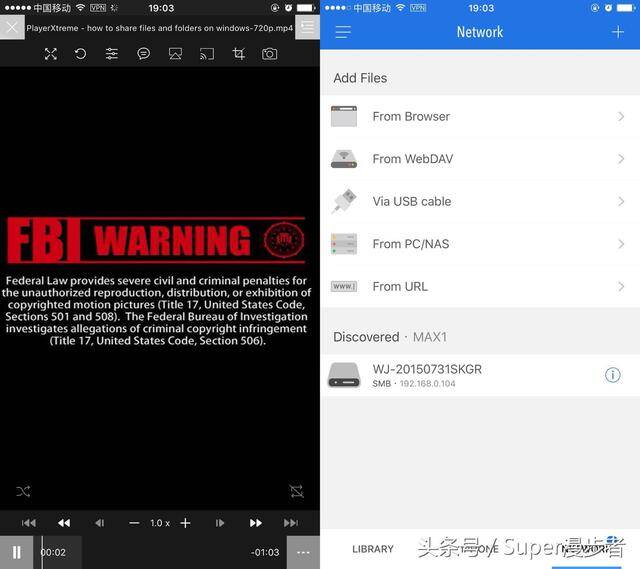The image size is (640, 569).
Task: Open the hamburger menu in Network screen
Action: pyautogui.click(x=343, y=32)
